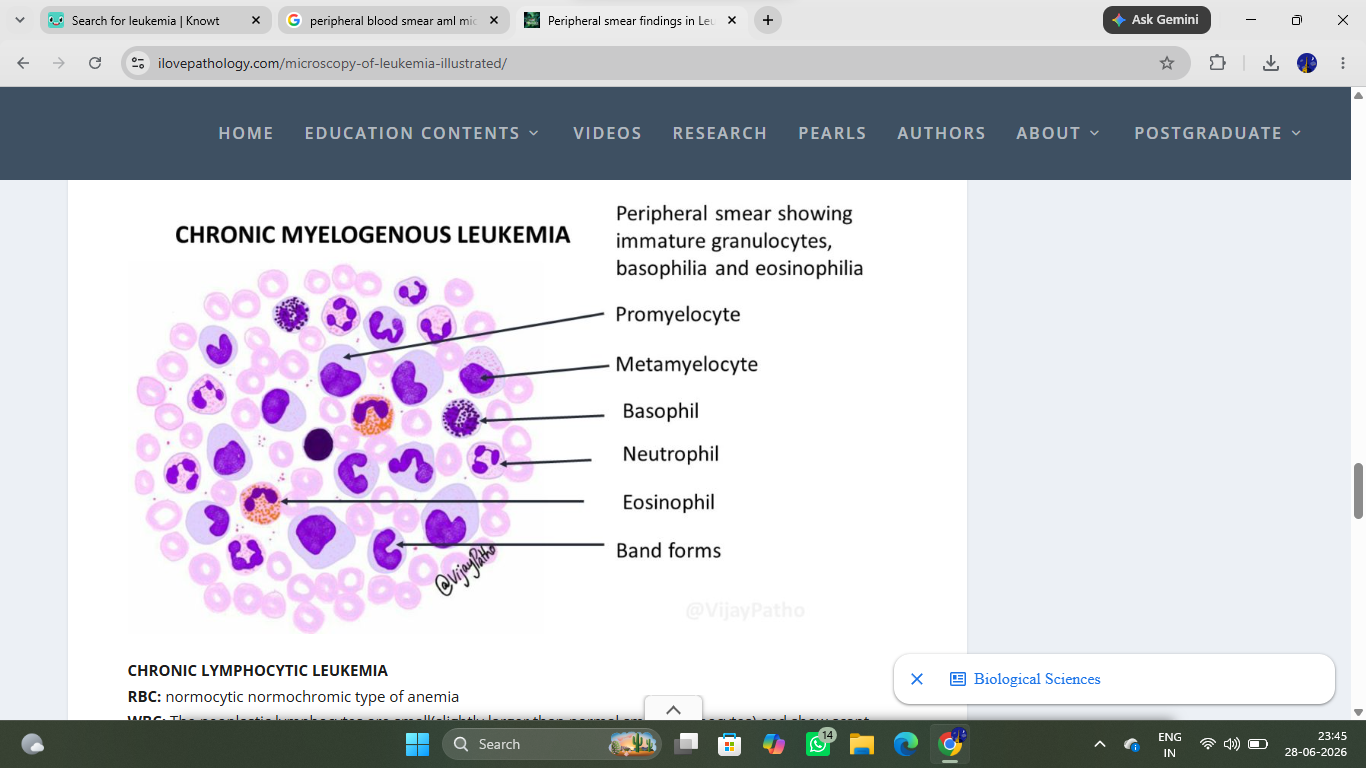Open a new browser tab

(768, 20)
